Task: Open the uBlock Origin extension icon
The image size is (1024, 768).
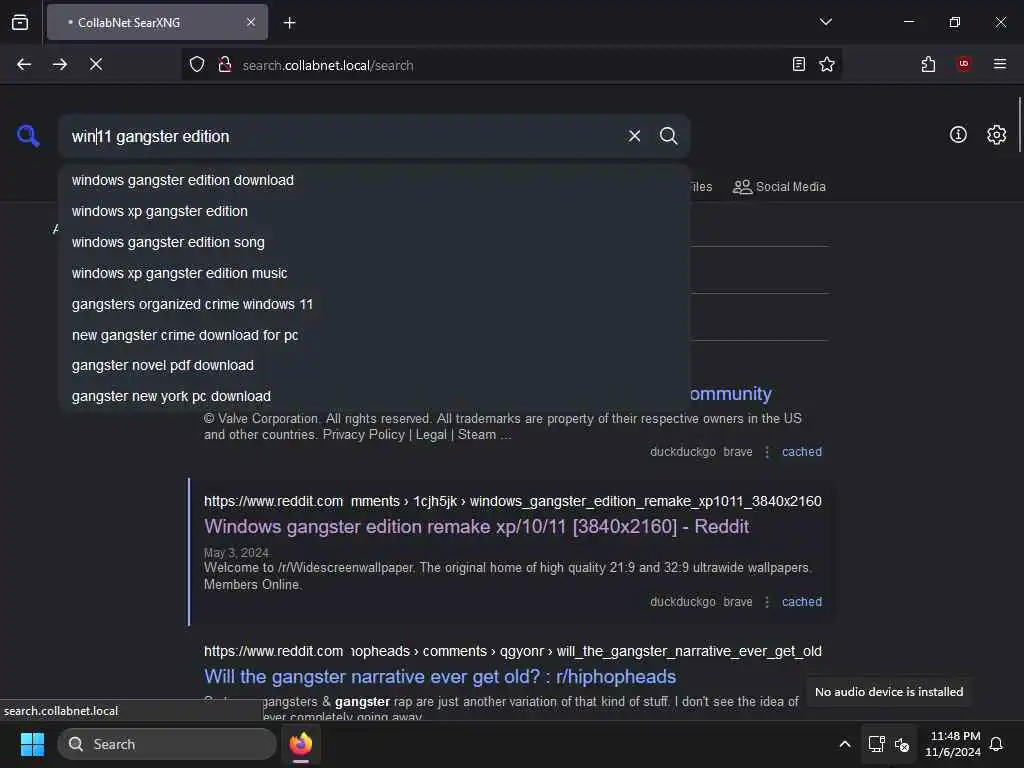Action: tap(964, 63)
